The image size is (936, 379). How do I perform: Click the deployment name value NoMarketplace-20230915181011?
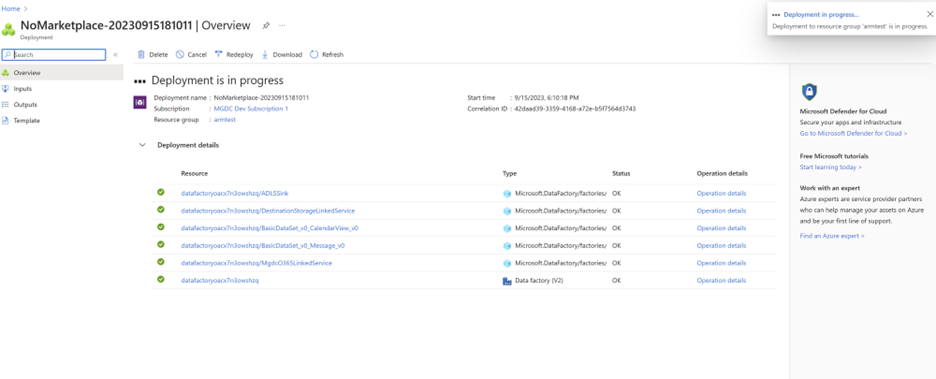[261, 97]
